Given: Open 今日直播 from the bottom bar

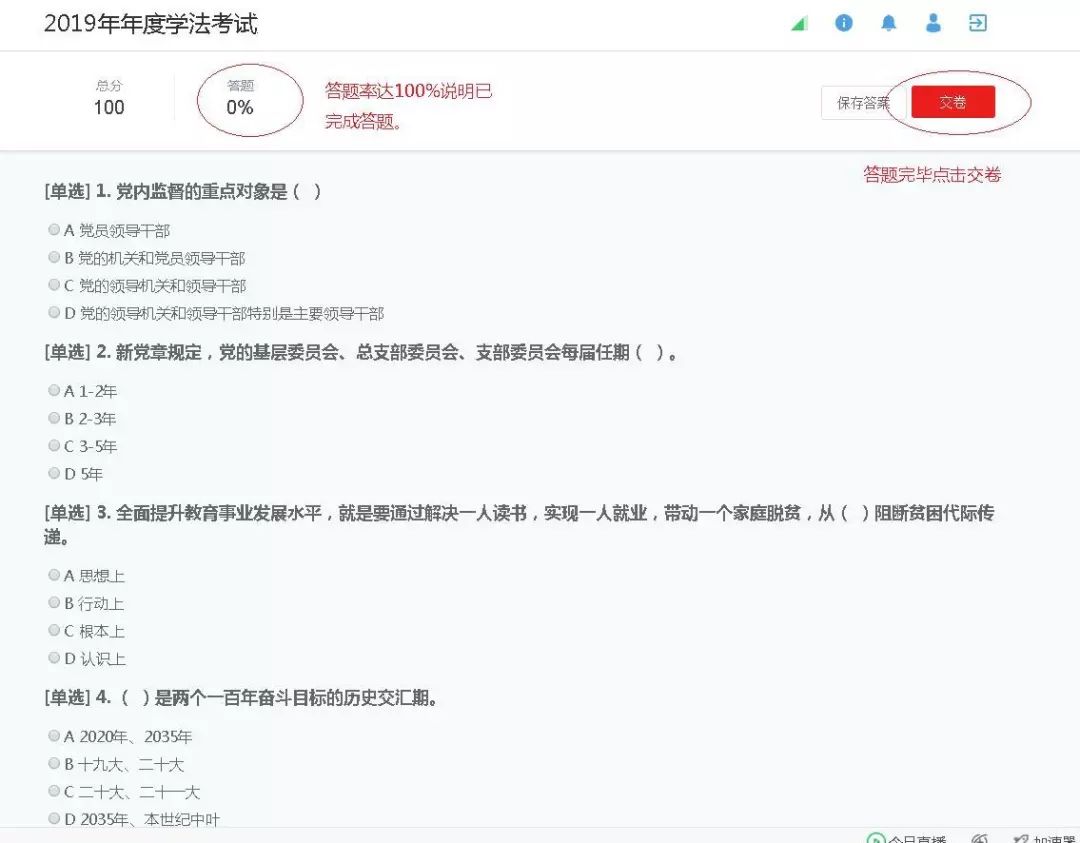Looking at the screenshot, I should pos(905,838).
